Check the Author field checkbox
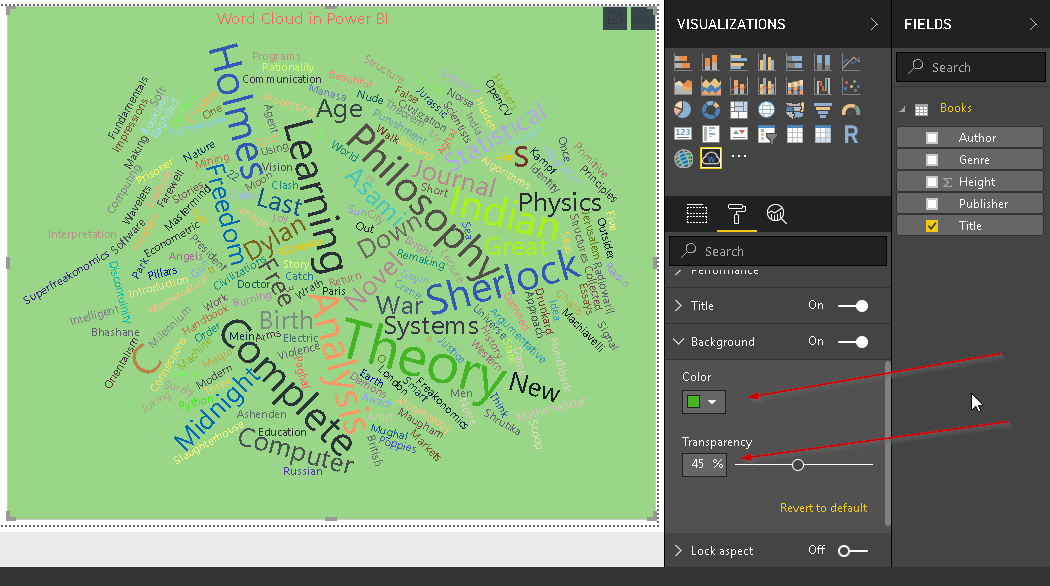 pyautogui.click(x=931, y=138)
